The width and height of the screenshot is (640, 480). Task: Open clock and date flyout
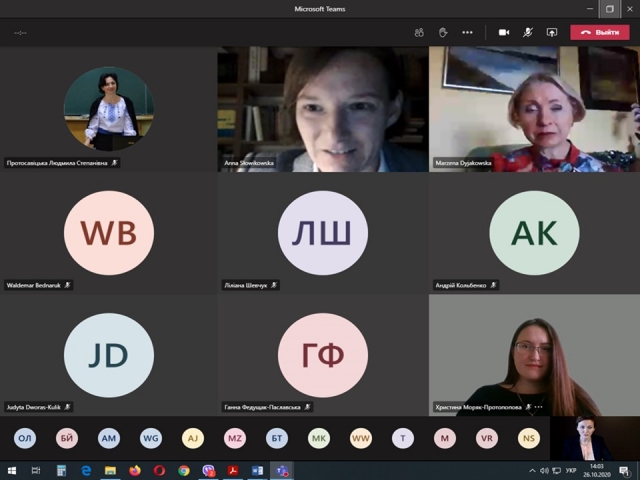coord(597,471)
